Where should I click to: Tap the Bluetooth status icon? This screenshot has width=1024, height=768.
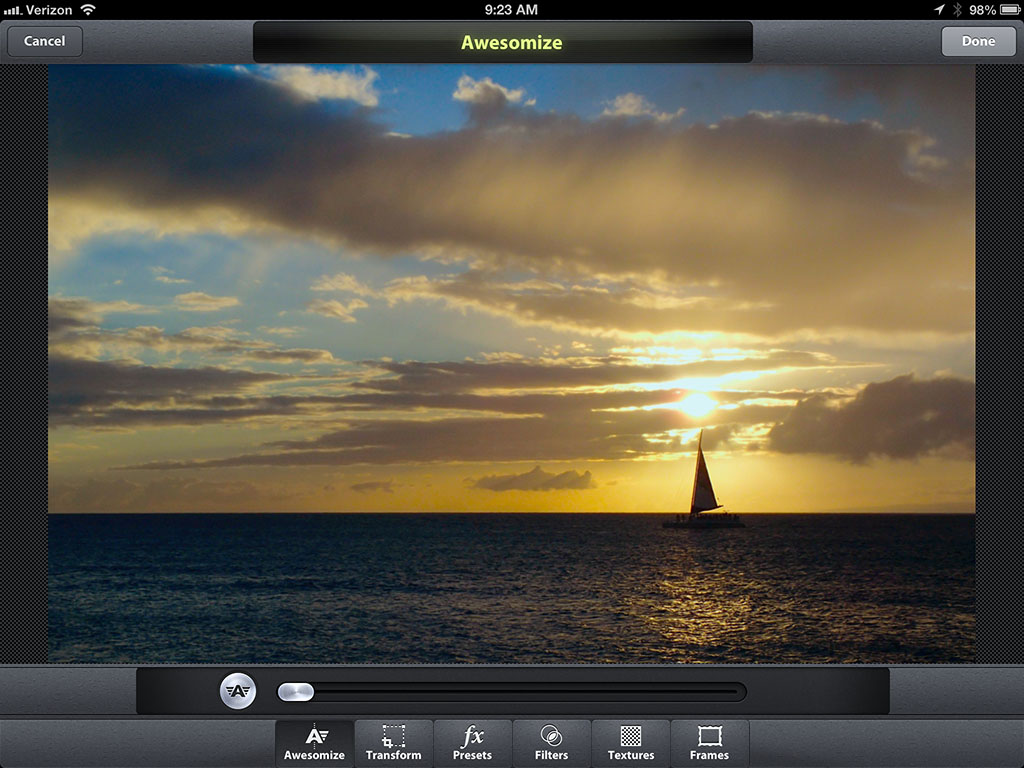[x=957, y=9]
